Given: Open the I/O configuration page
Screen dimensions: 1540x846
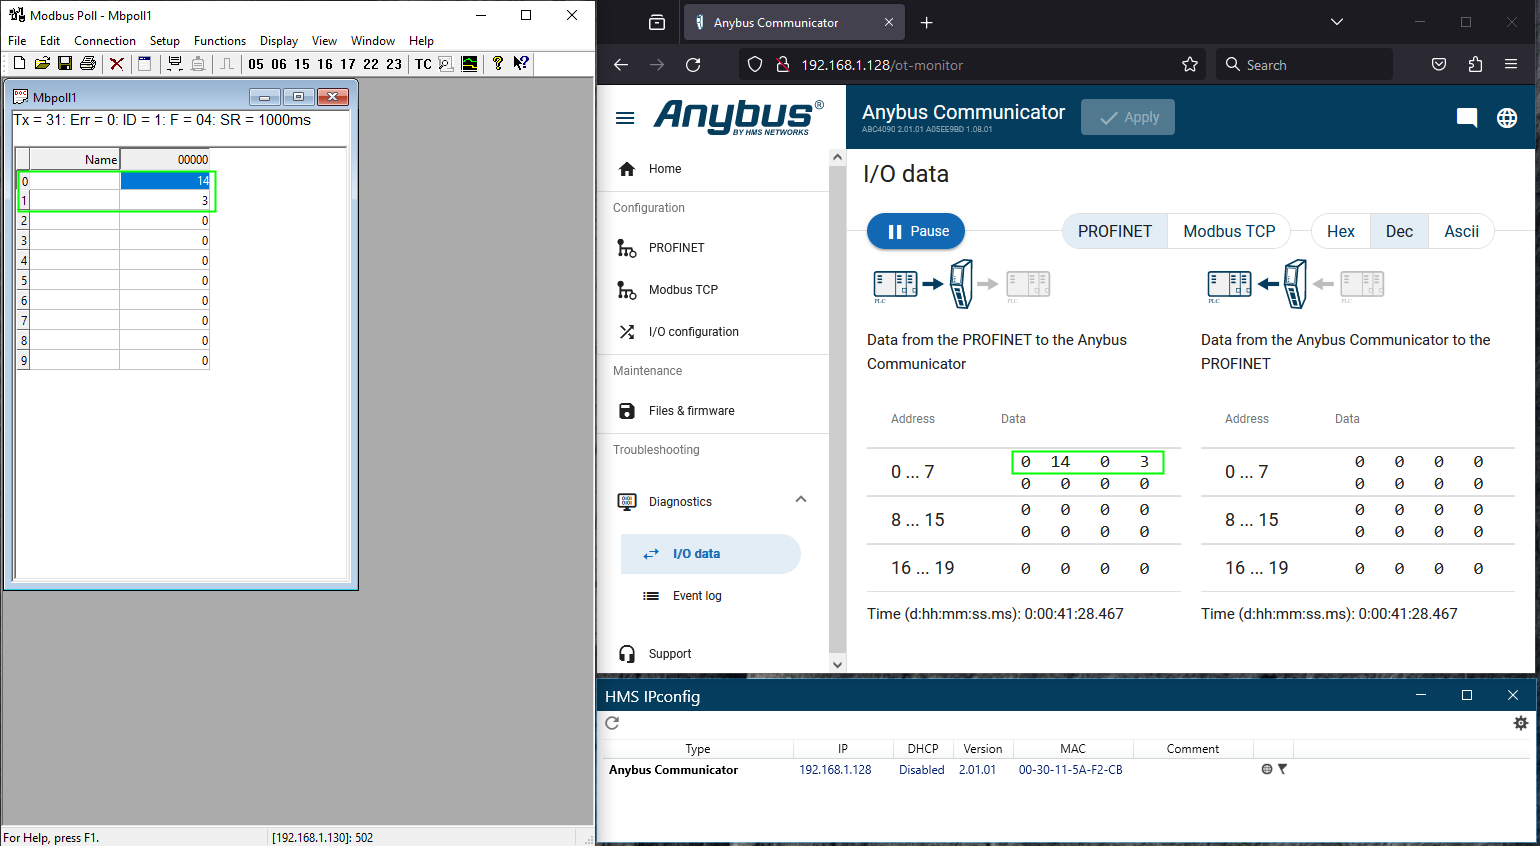Looking at the screenshot, I should (693, 332).
